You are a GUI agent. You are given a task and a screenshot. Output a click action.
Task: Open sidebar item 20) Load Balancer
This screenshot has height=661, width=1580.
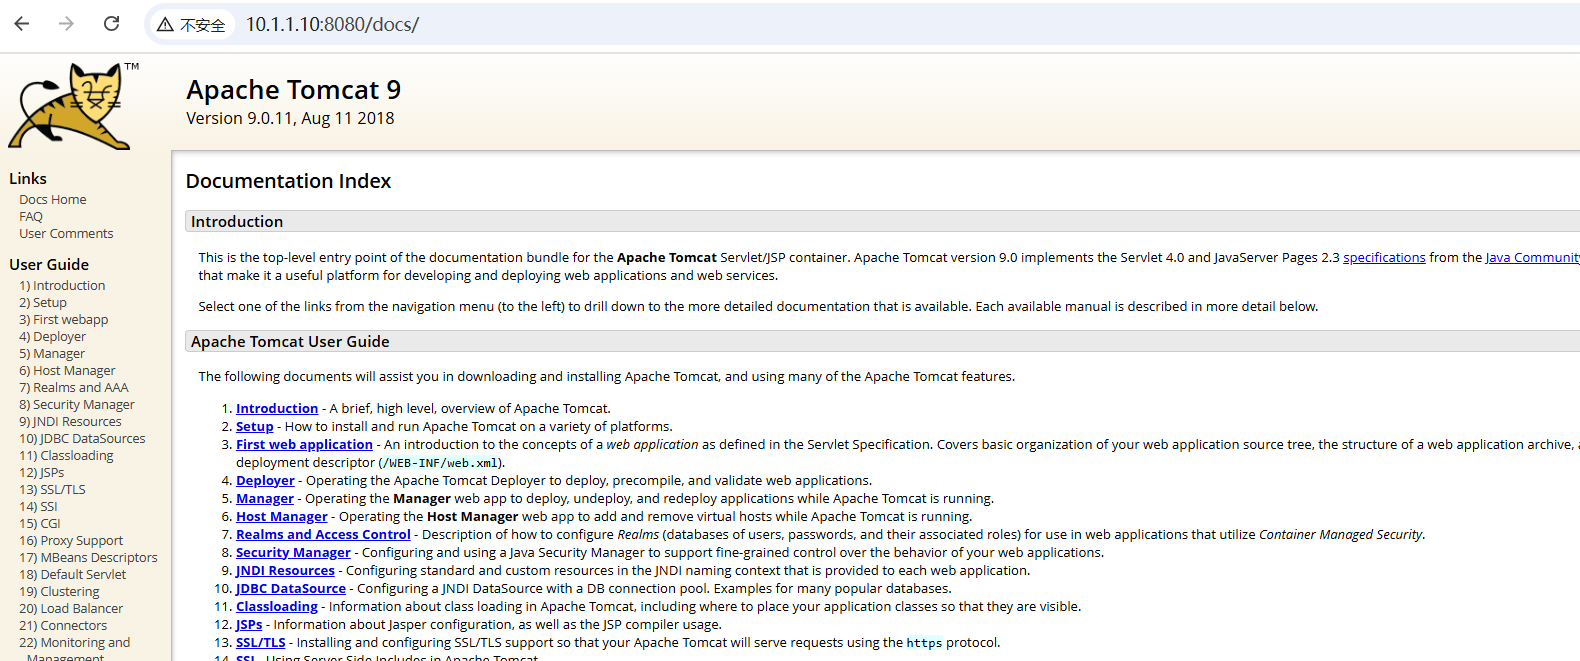[x=71, y=609]
